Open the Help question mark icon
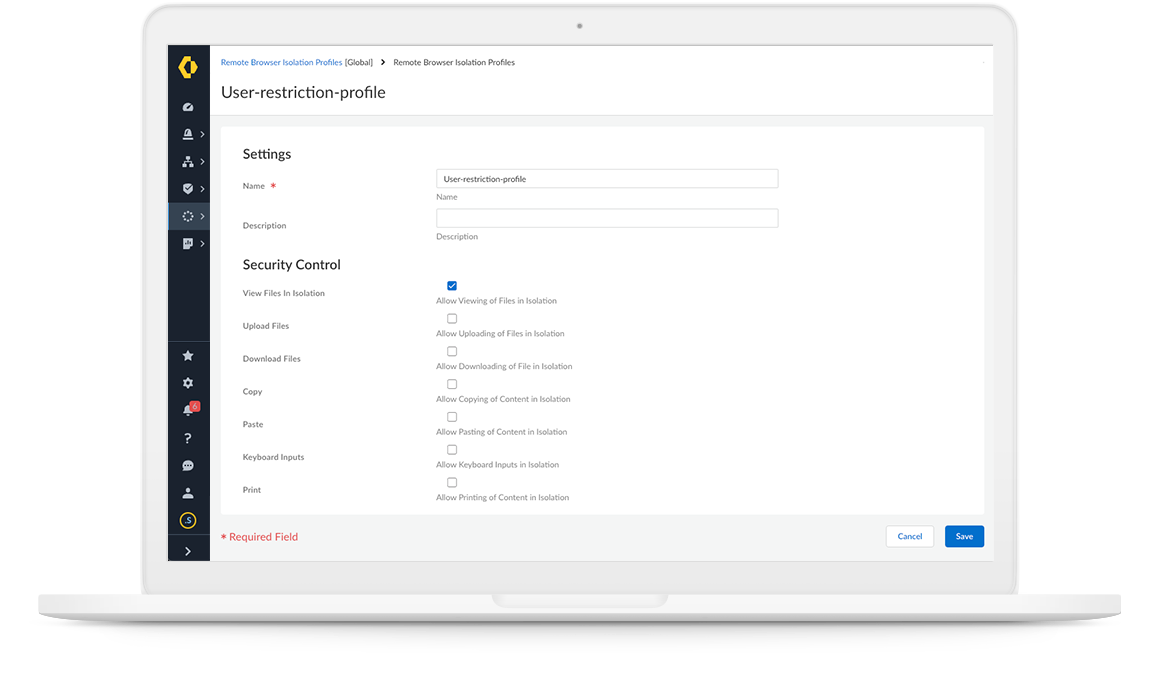This screenshot has height=682, width=1160. [x=188, y=437]
